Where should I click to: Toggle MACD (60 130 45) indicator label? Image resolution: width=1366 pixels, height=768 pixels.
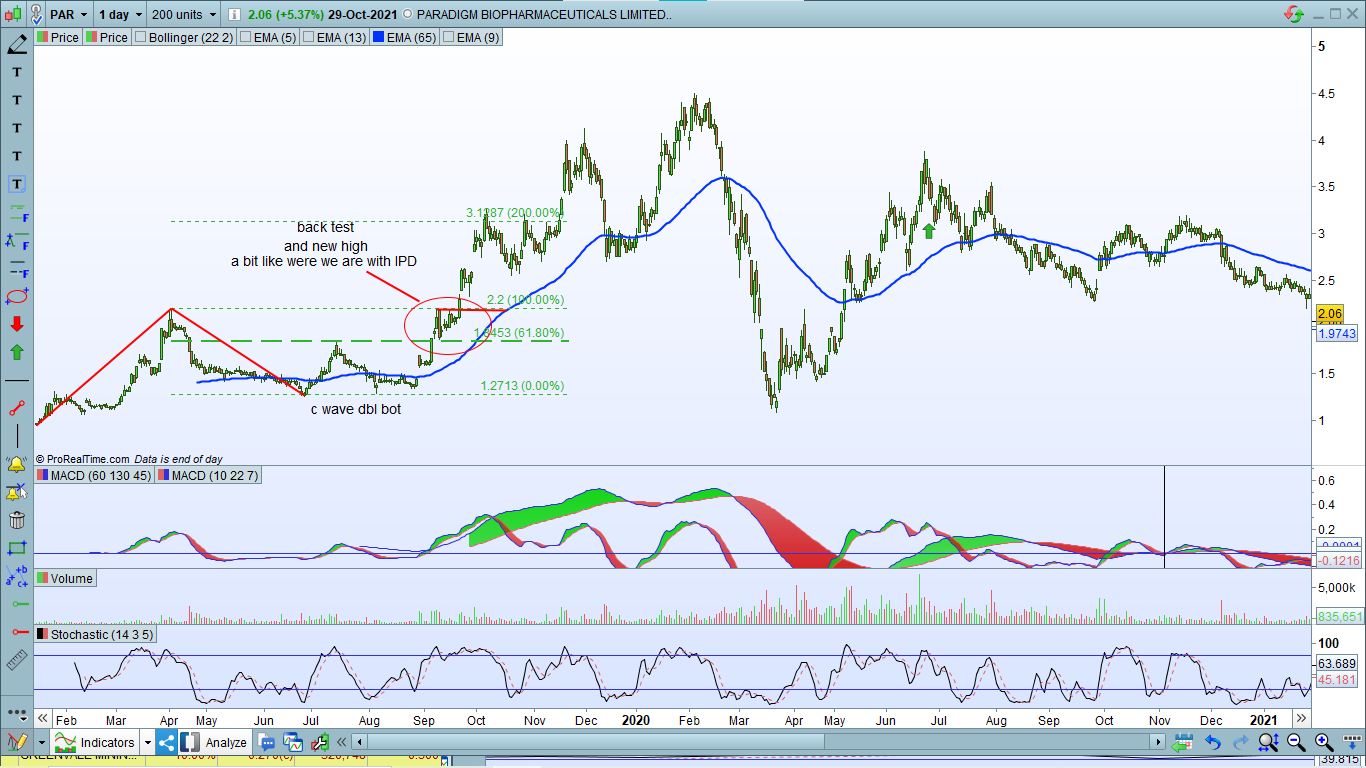click(x=94, y=476)
